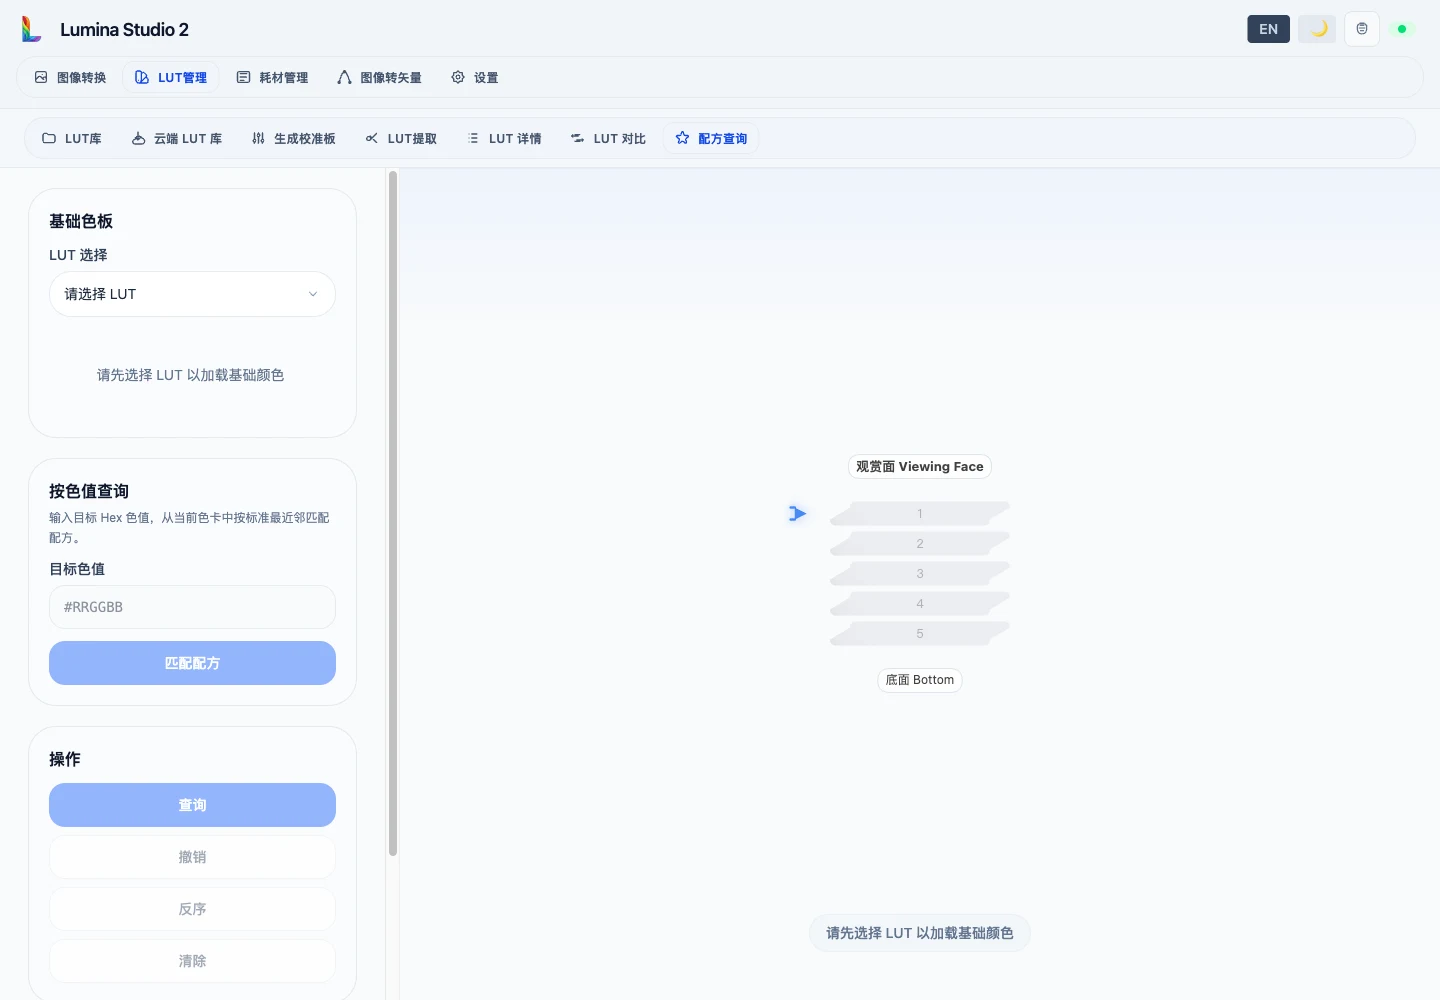This screenshot has width=1440, height=1000.
Task: Select the LUT库 folder icon subtab
Action: click(49, 138)
